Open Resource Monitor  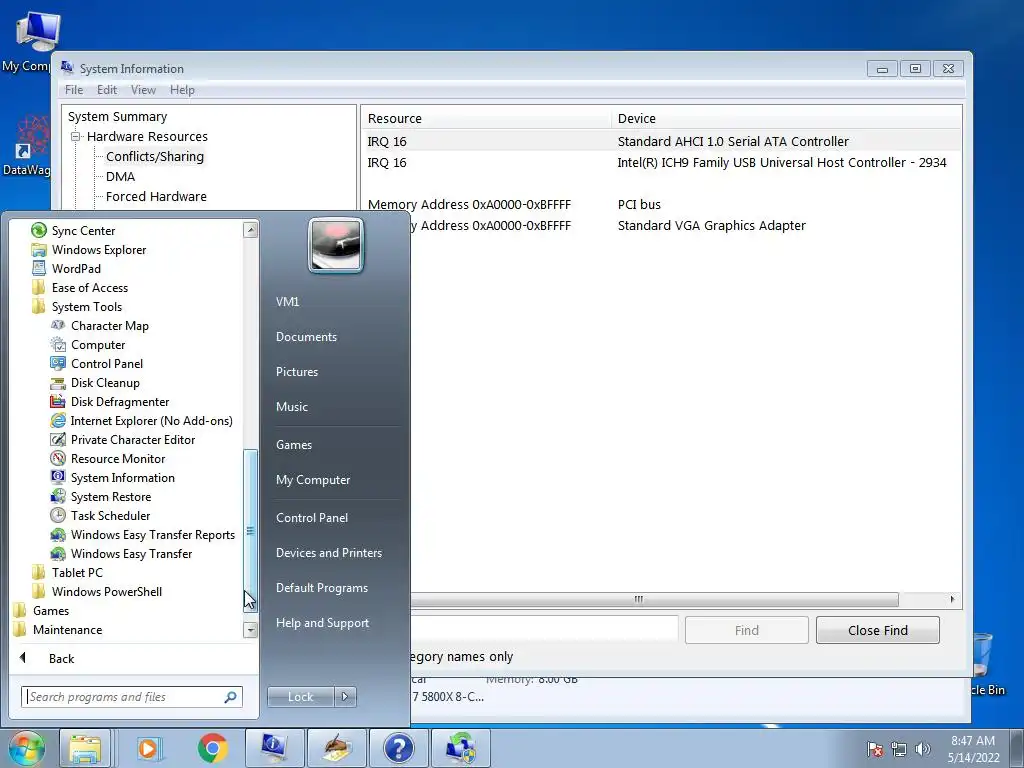108,458
